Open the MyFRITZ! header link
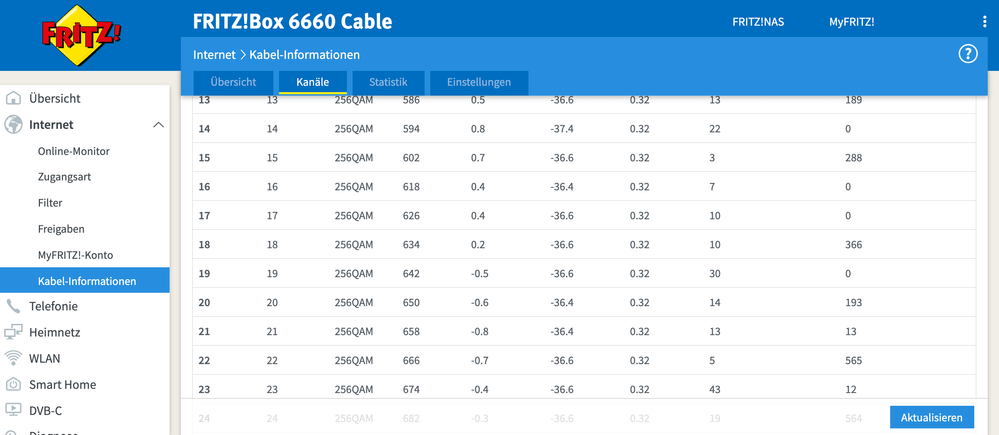 point(851,22)
